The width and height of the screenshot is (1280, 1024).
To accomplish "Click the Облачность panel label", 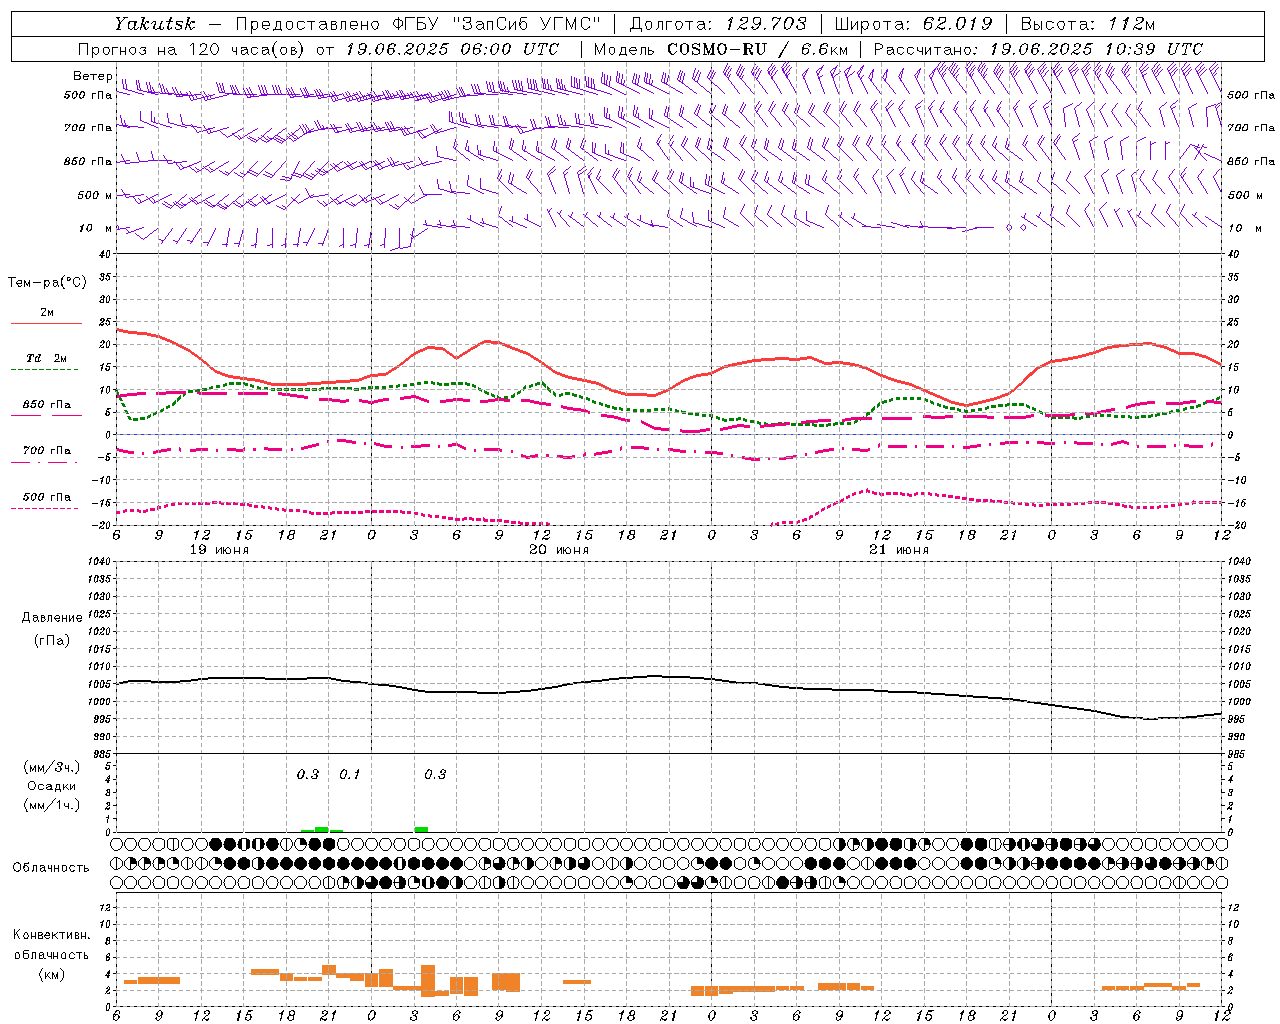I will pyautogui.click(x=51, y=868).
